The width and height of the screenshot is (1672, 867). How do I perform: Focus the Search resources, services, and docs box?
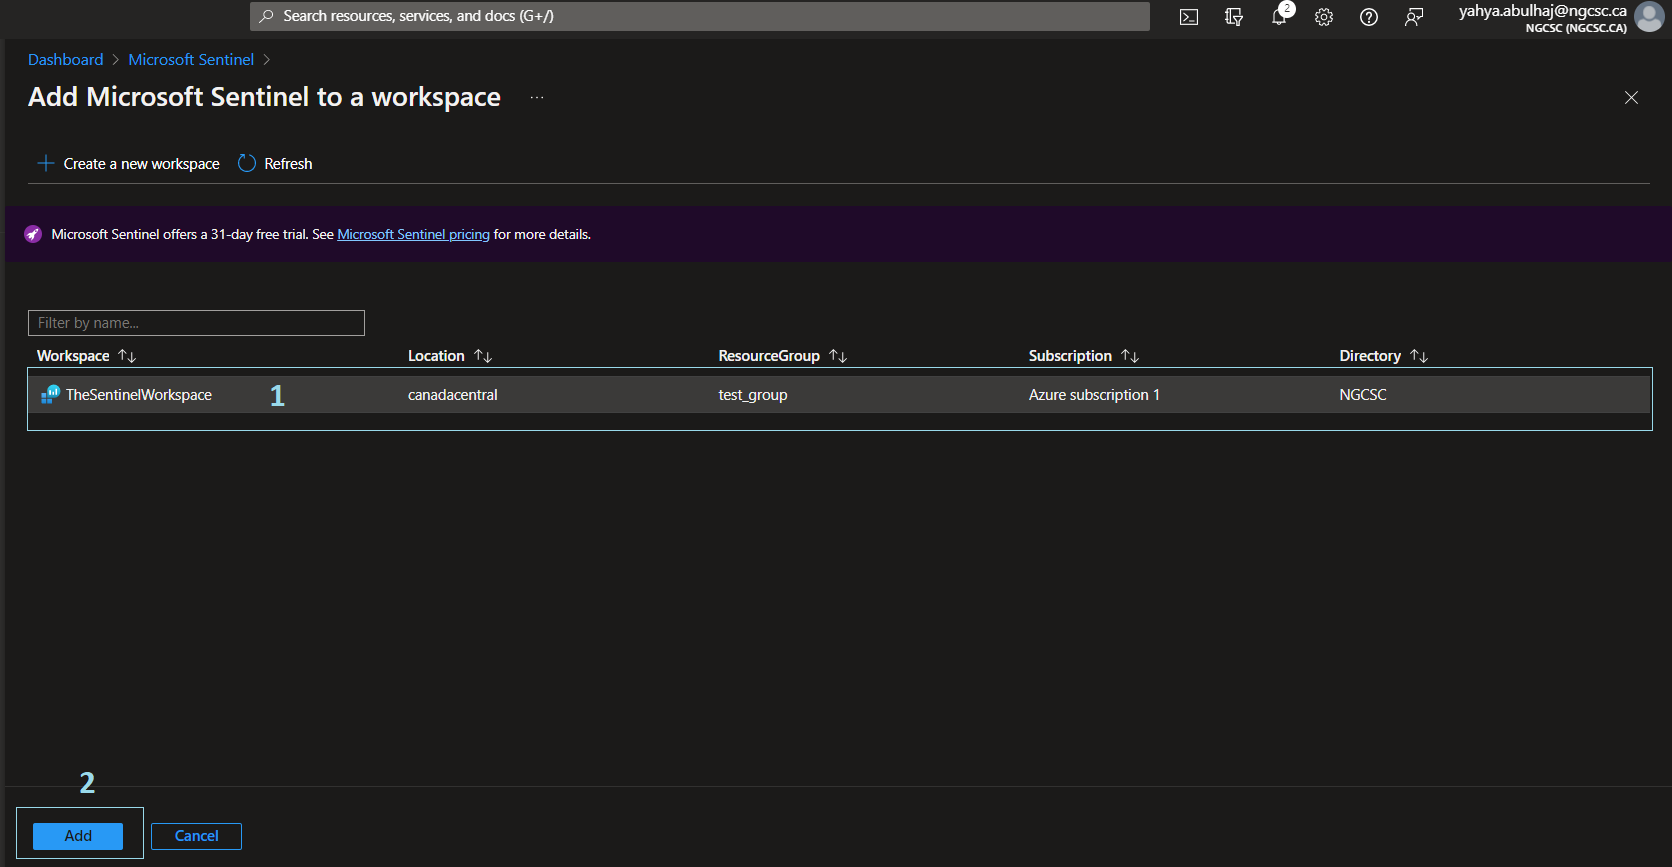point(700,16)
